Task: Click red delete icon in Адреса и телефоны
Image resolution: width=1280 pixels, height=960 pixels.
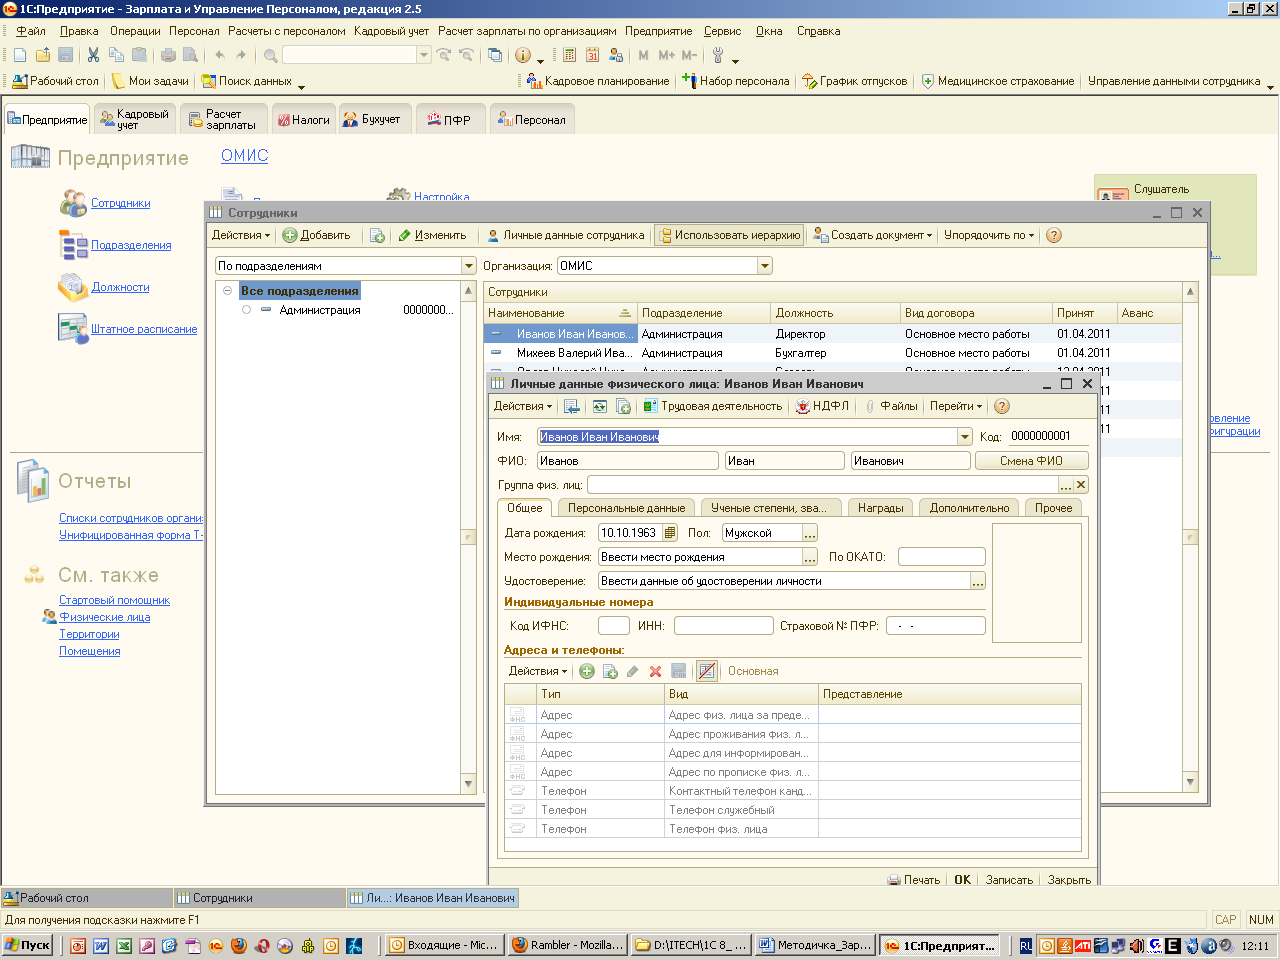Action: (x=656, y=671)
